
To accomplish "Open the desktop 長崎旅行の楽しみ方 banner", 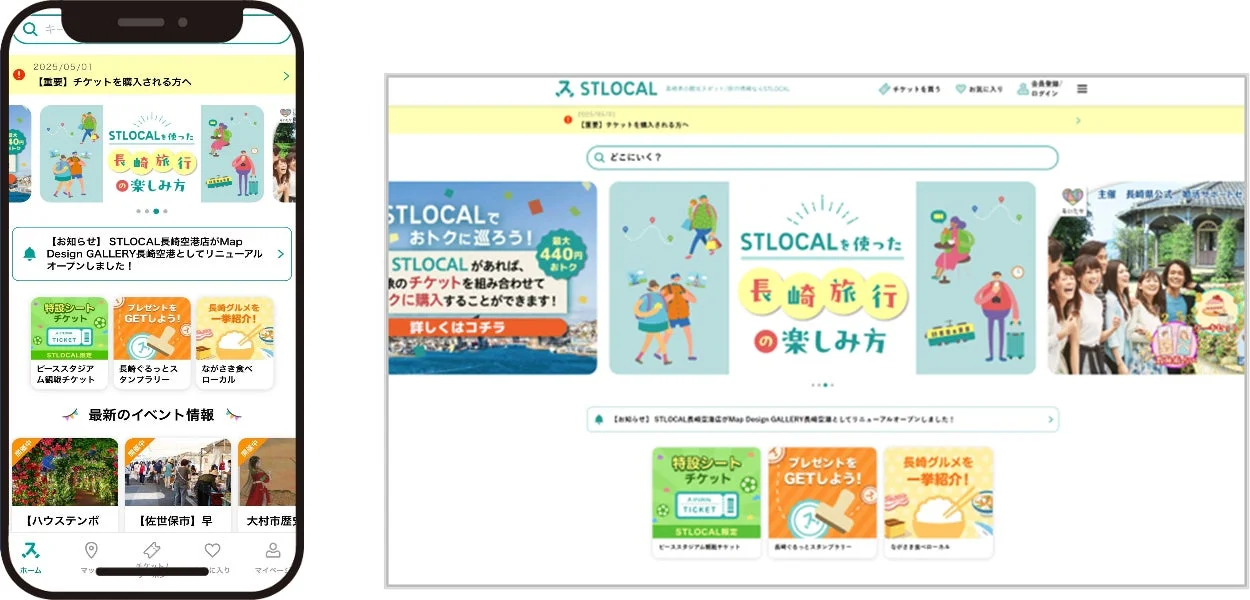I will [x=822, y=277].
